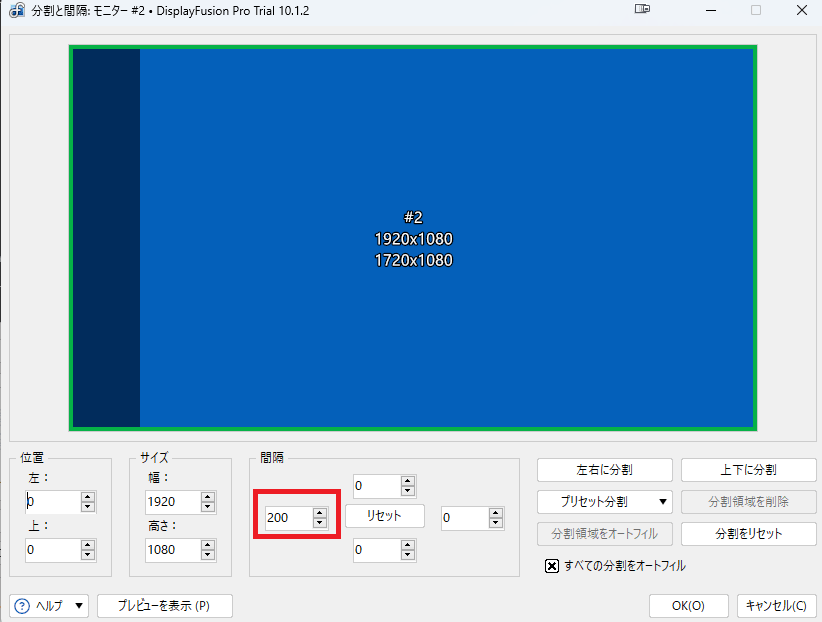
Task: Increase the left padding 200 with up arrow
Action: coord(320,512)
